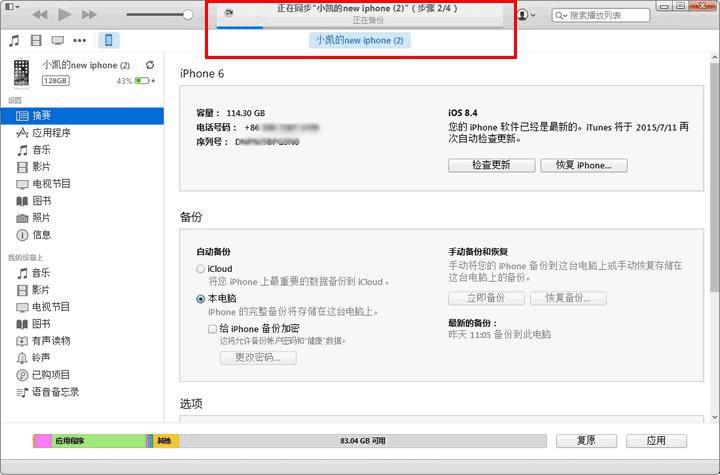This screenshot has height=475, width=720.
Task: Go back to the previous track
Action: click(40, 15)
